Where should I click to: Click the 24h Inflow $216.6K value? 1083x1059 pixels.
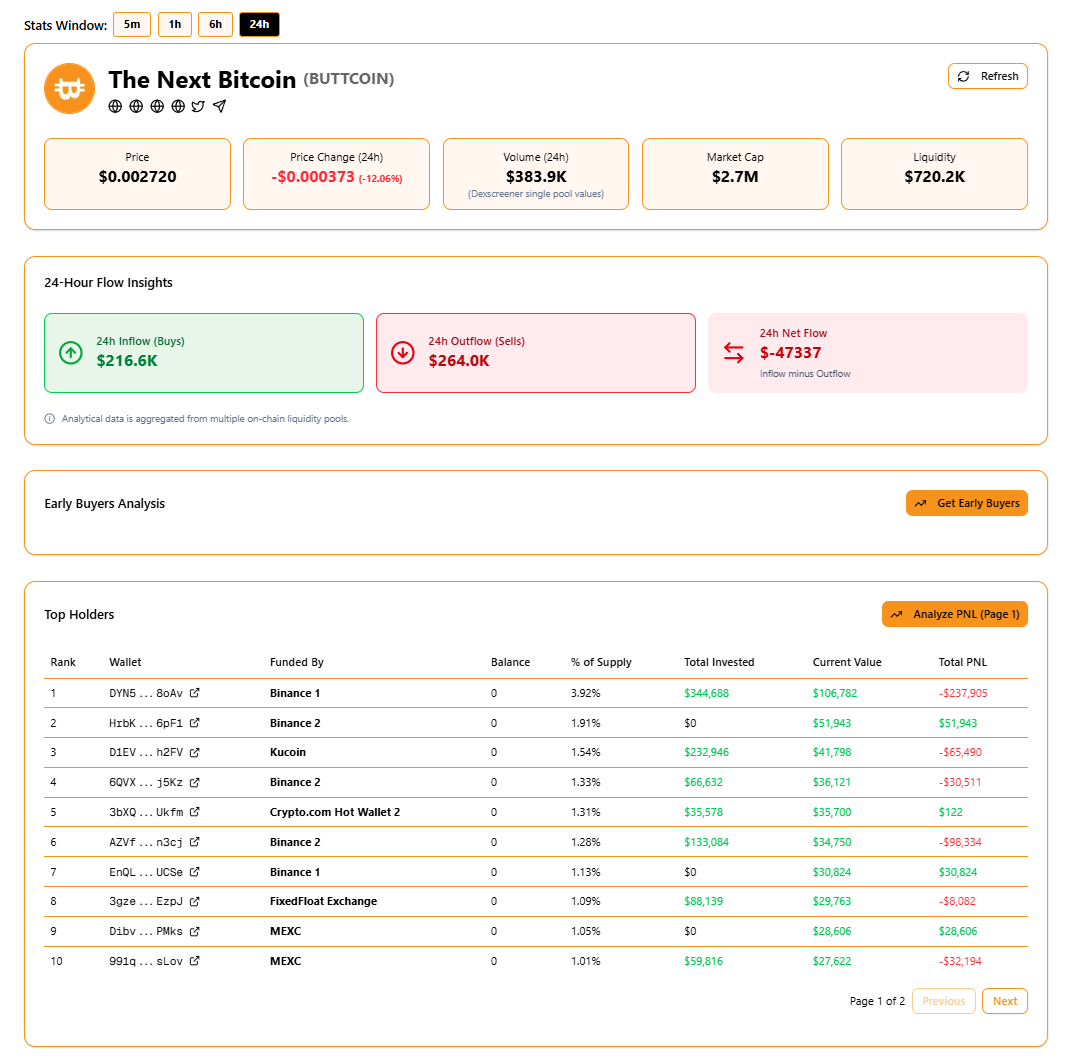(x=127, y=361)
